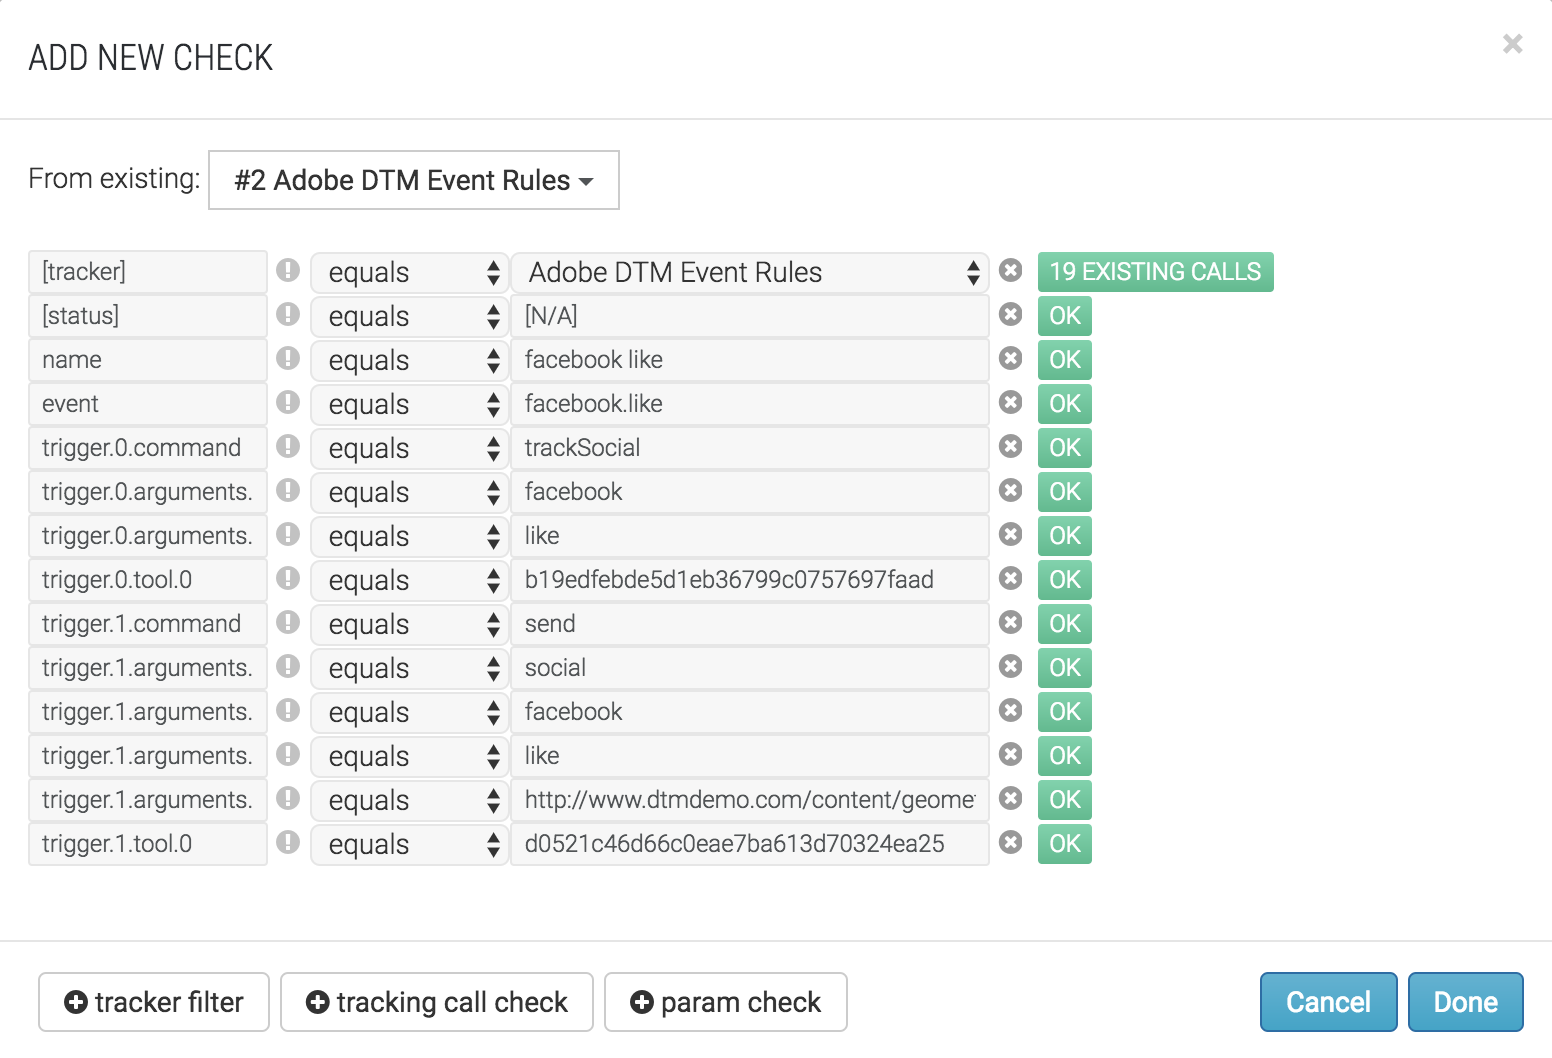Edit the 'send' value field
Screen dimensions: 1552x1058
(750, 624)
